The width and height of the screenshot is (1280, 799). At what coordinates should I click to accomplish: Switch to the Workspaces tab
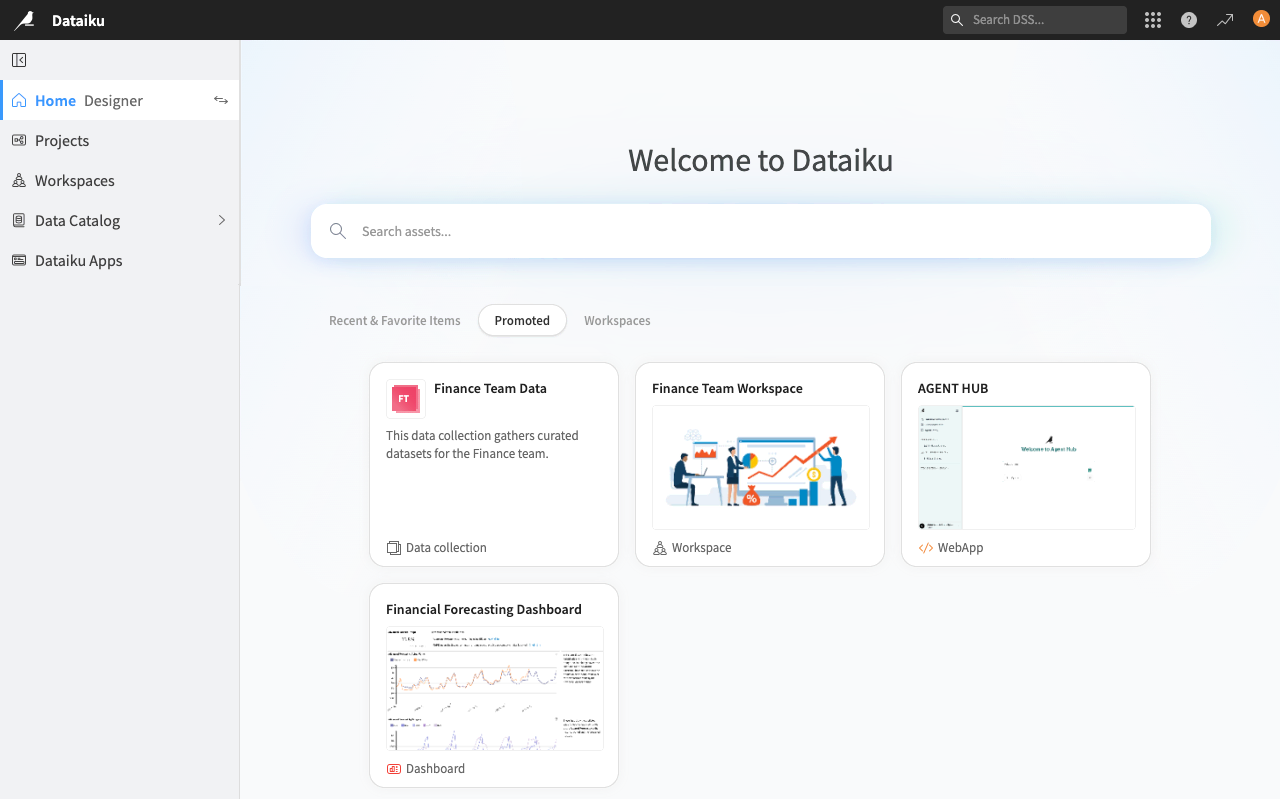tap(617, 321)
